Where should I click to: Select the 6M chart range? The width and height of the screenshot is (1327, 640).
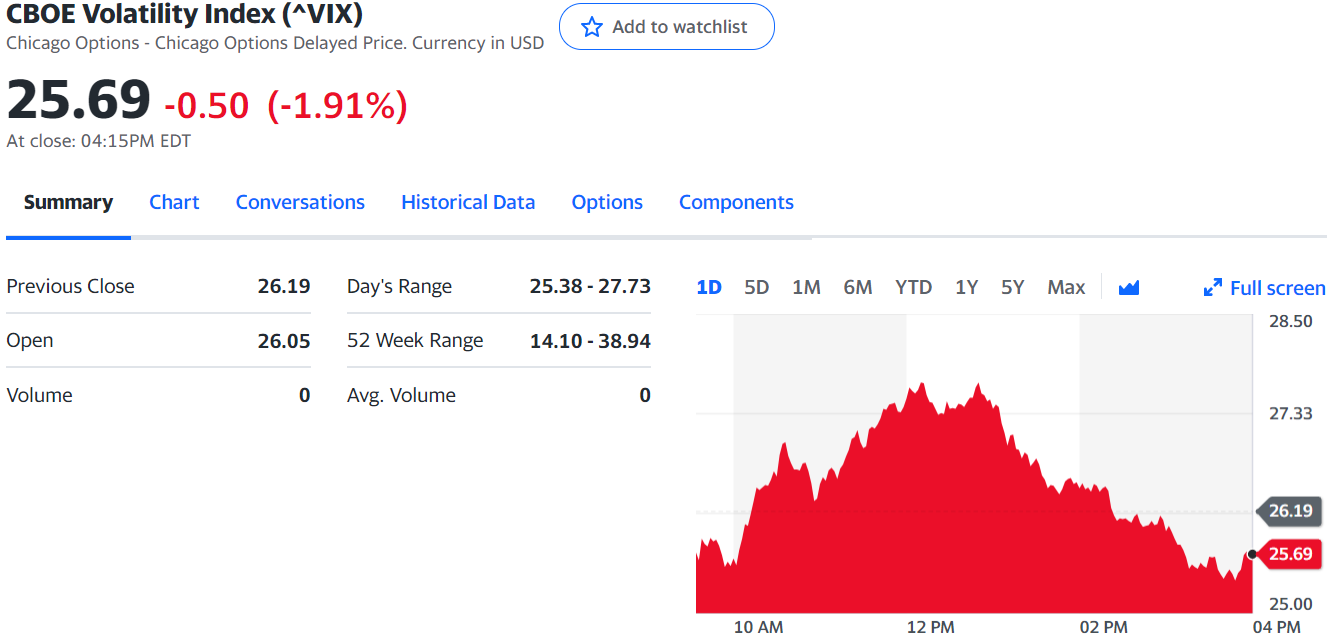(858, 288)
